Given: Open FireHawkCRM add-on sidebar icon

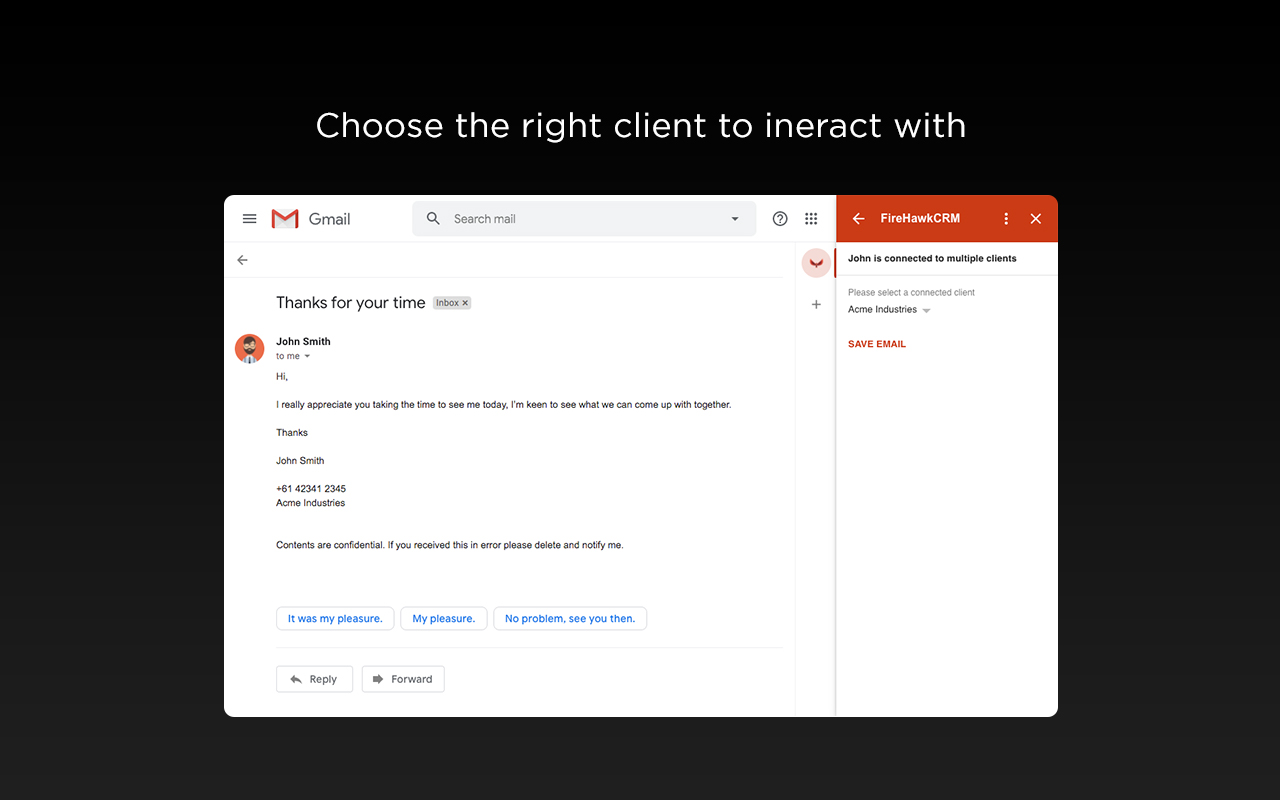Looking at the screenshot, I should pos(816,263).
